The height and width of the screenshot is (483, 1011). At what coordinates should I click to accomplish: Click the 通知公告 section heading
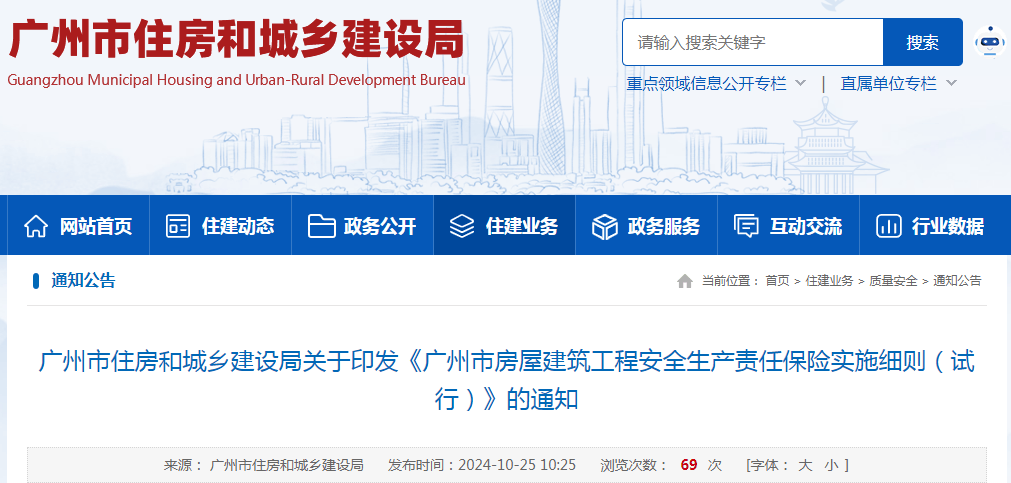click(x=83, y=281)
